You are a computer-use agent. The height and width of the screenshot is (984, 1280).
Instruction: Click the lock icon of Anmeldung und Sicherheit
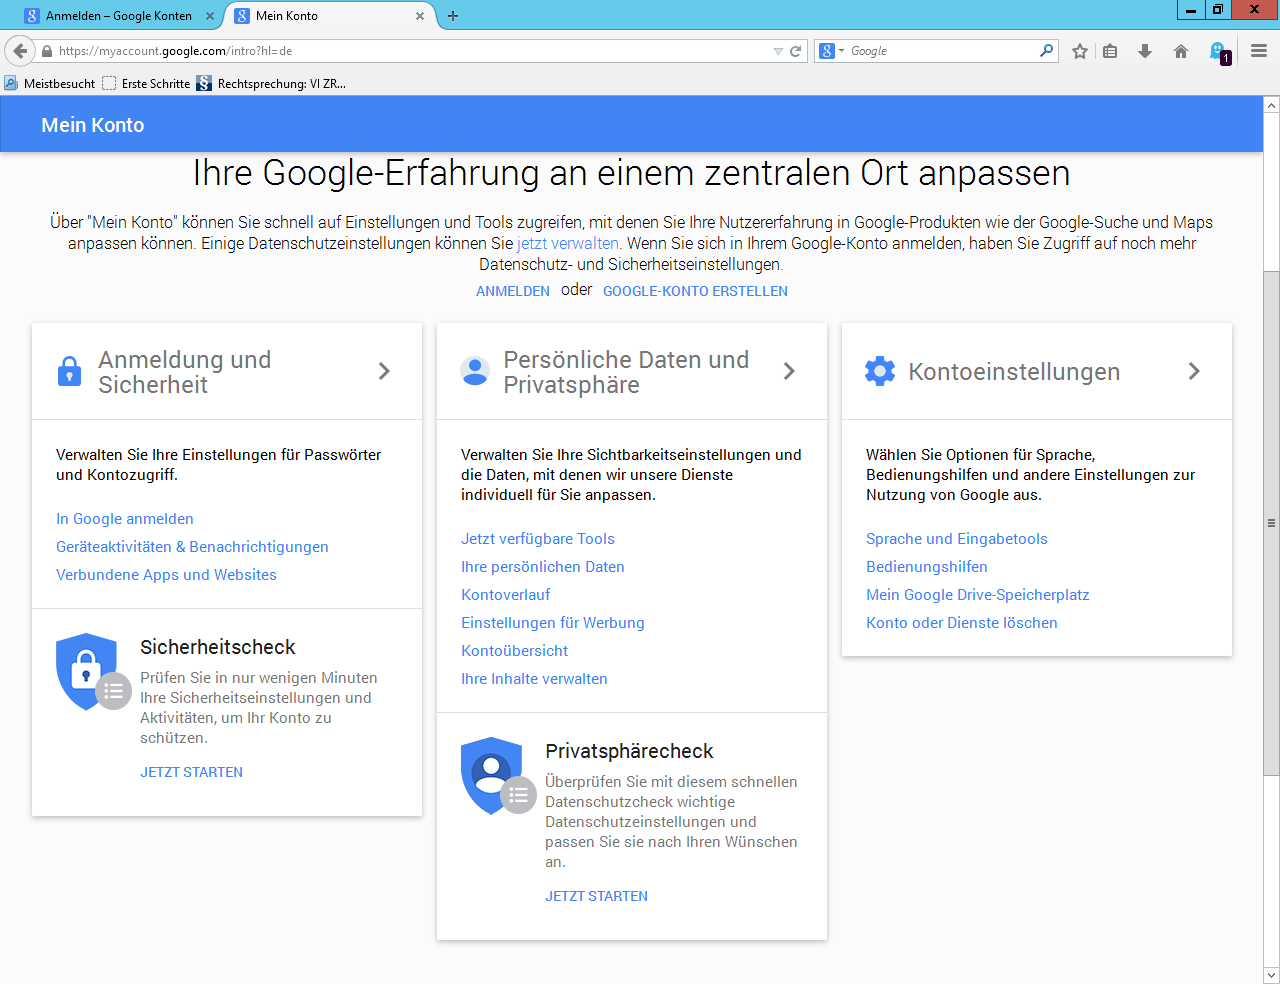pos(69,371)
